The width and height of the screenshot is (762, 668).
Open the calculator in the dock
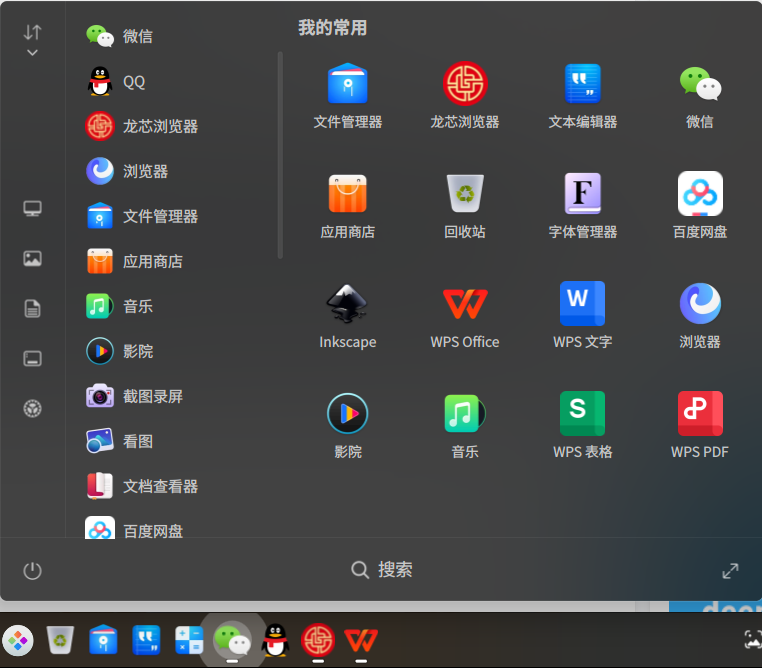tap(189, 640)
